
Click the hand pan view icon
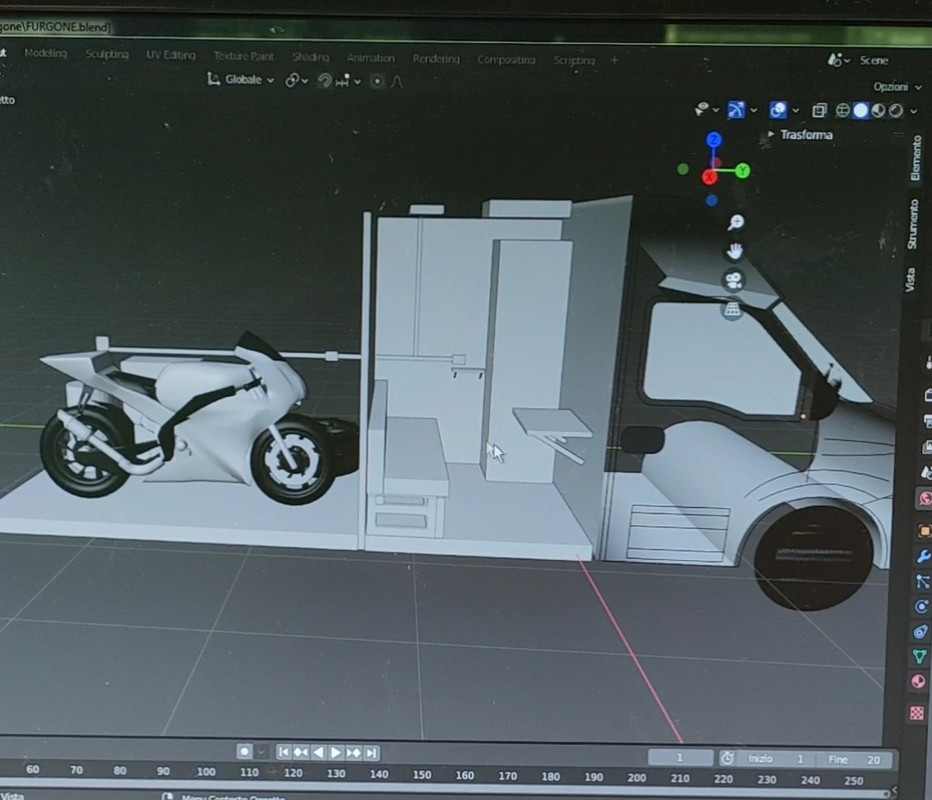click(735, 250)
